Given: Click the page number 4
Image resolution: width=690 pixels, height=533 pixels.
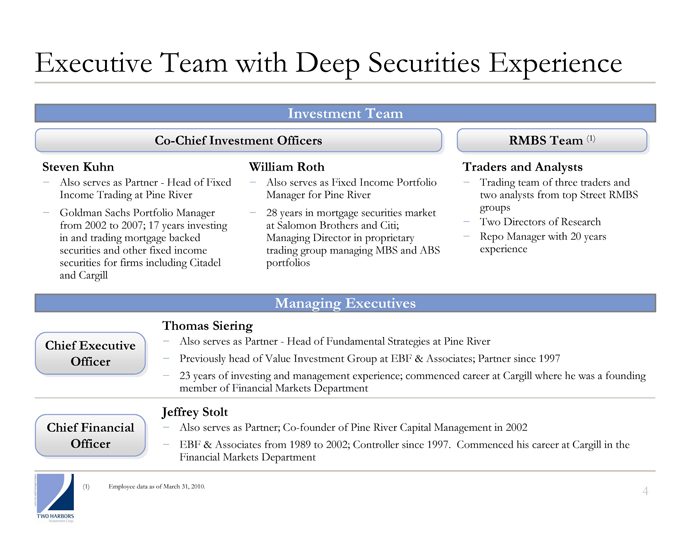Looking at the screenshot, I should coord(645,491).
